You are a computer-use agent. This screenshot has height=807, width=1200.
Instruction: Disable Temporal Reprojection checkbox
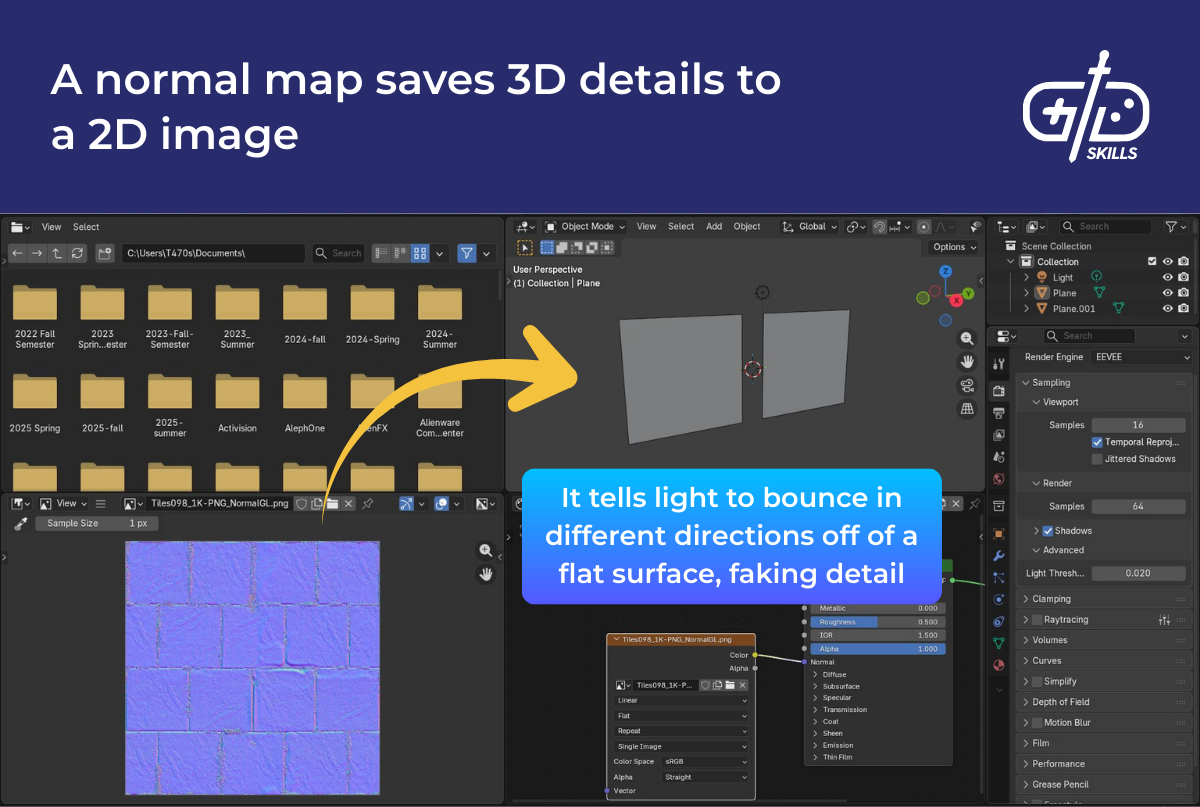(x=1097, y=442)
